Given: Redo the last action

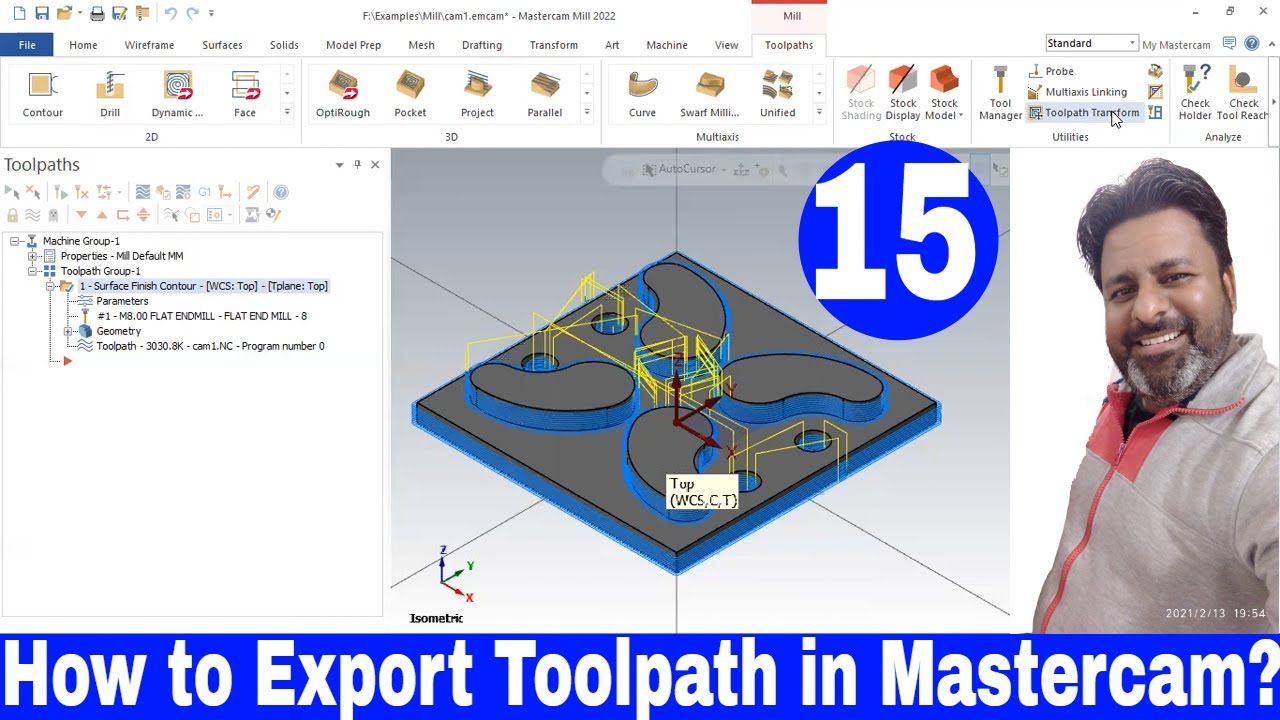Looking at the screenshot, I should click(x=192, y=14).
